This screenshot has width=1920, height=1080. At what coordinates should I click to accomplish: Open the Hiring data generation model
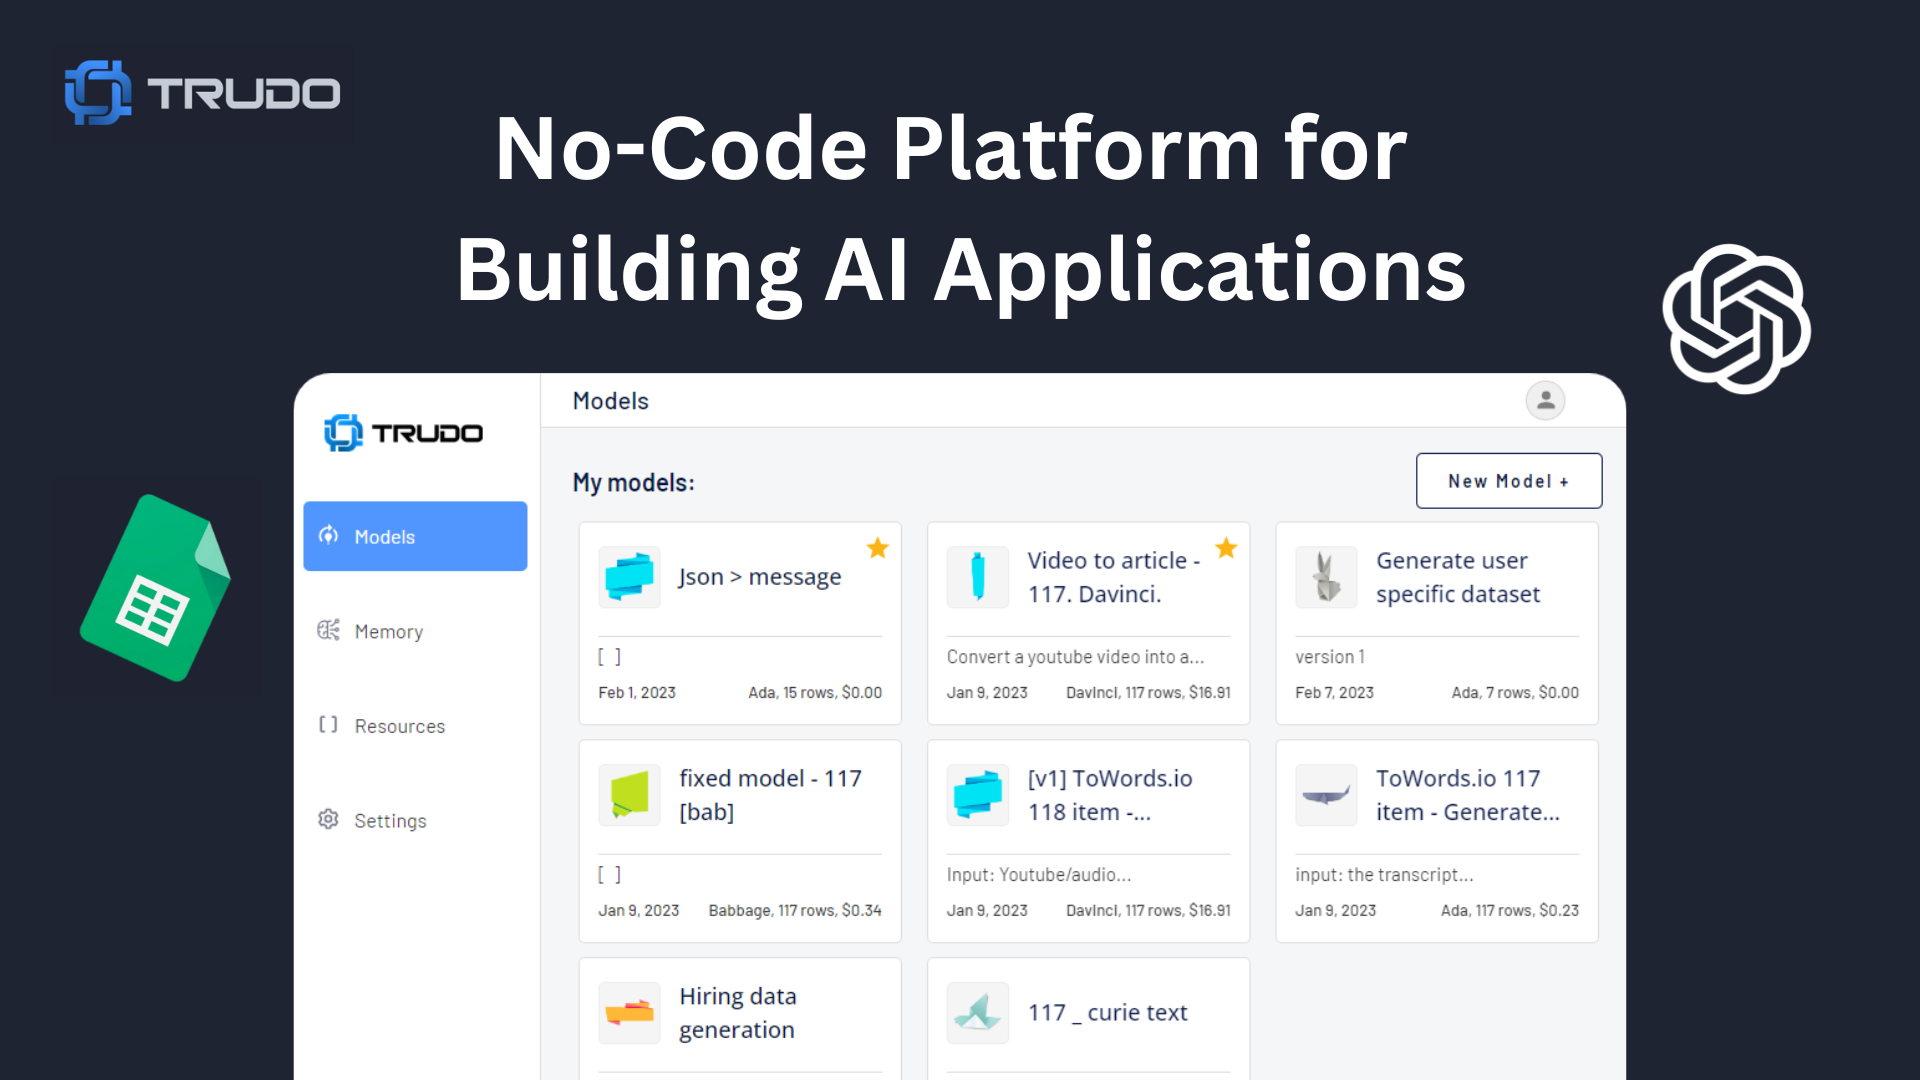(x=737, y=1013)
